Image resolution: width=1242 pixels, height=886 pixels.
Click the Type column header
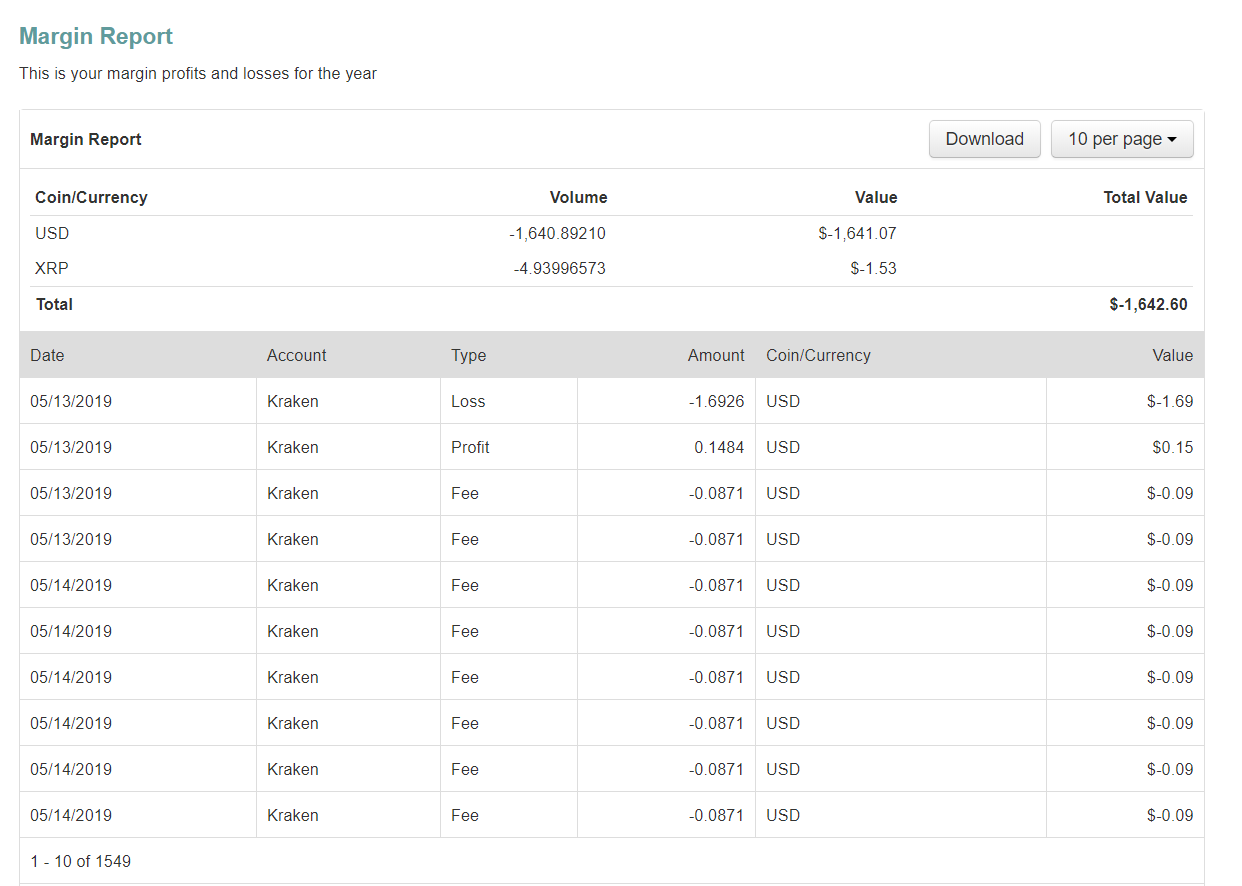click(468, 355)
